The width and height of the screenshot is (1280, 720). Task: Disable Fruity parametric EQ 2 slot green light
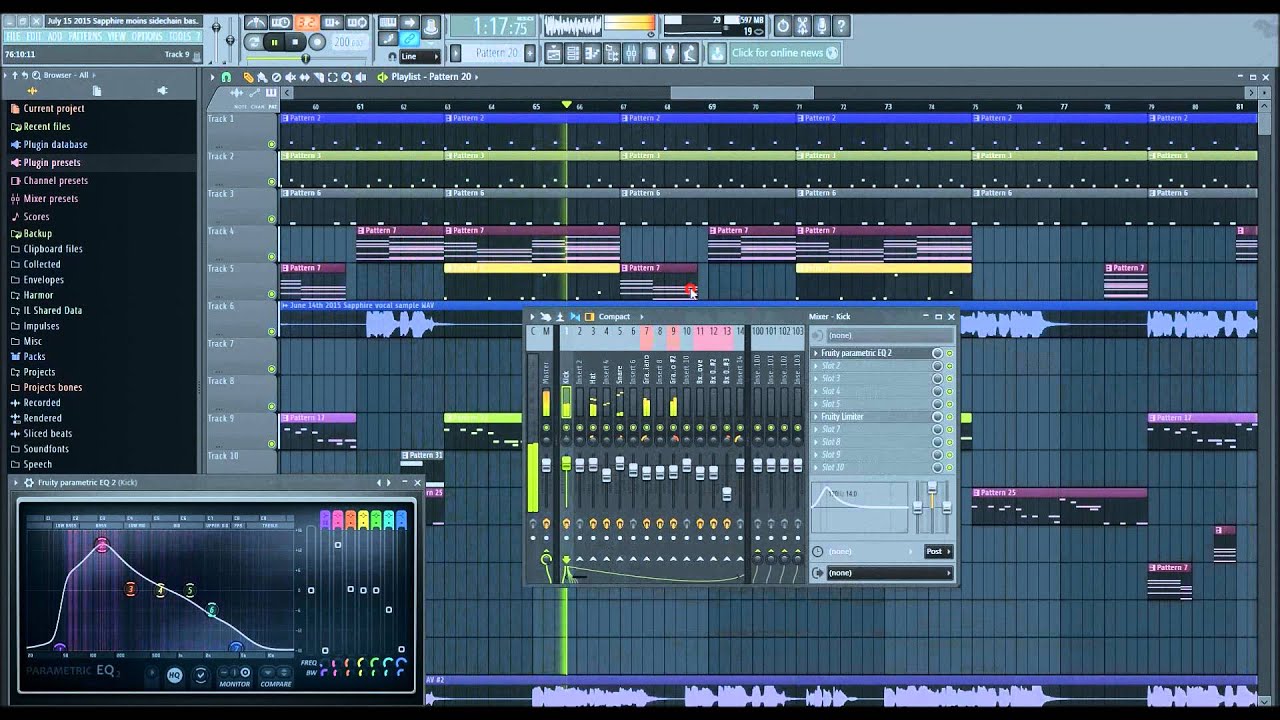[x=949, y=353]
